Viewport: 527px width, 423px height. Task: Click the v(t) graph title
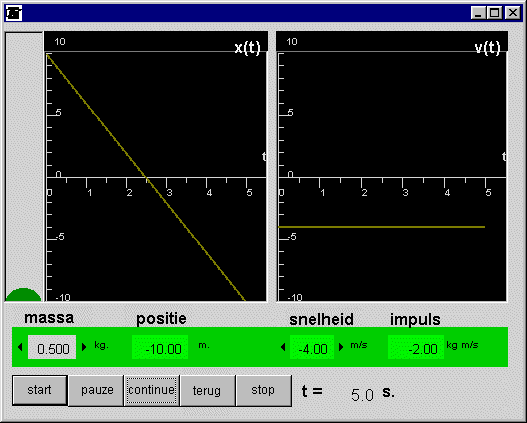[x=487, y=48]
